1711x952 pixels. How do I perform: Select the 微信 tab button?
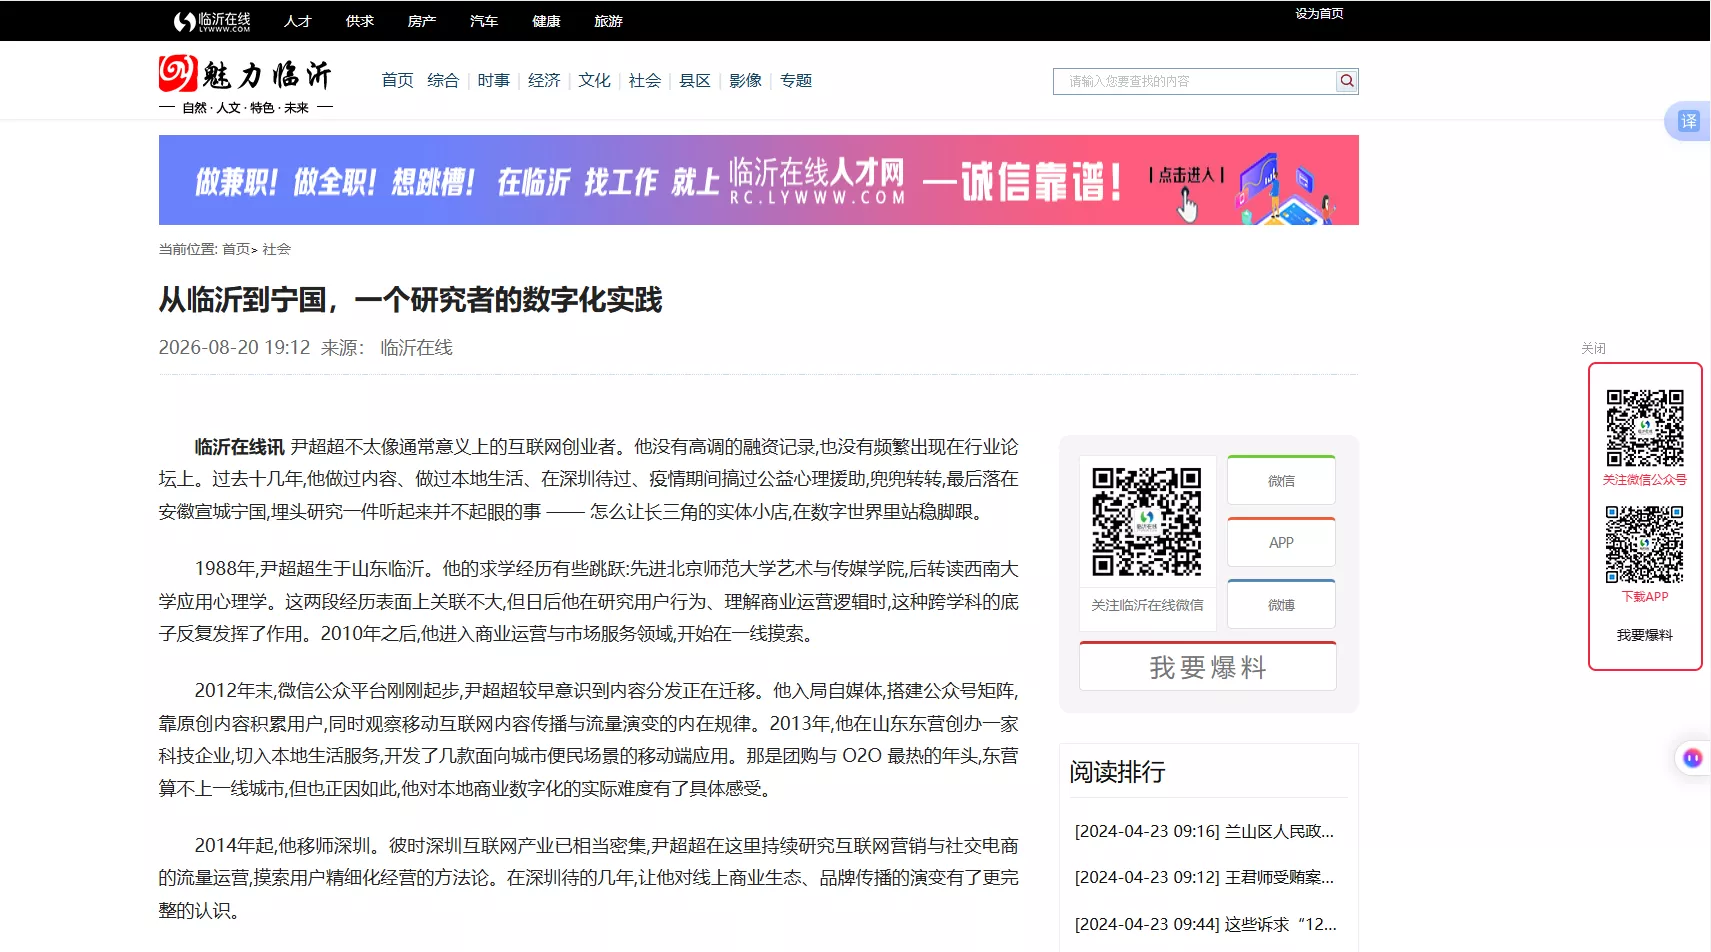[1281, 481]
